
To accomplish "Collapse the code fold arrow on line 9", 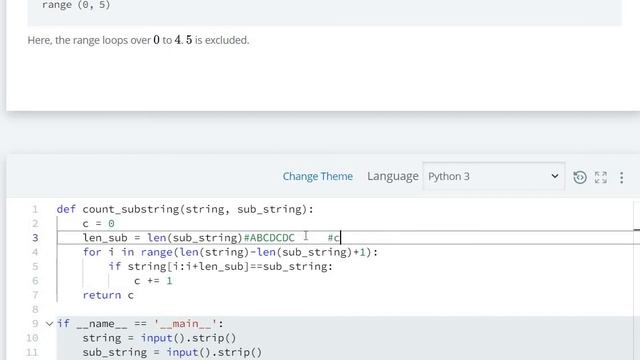I will (x=49, y=324).
